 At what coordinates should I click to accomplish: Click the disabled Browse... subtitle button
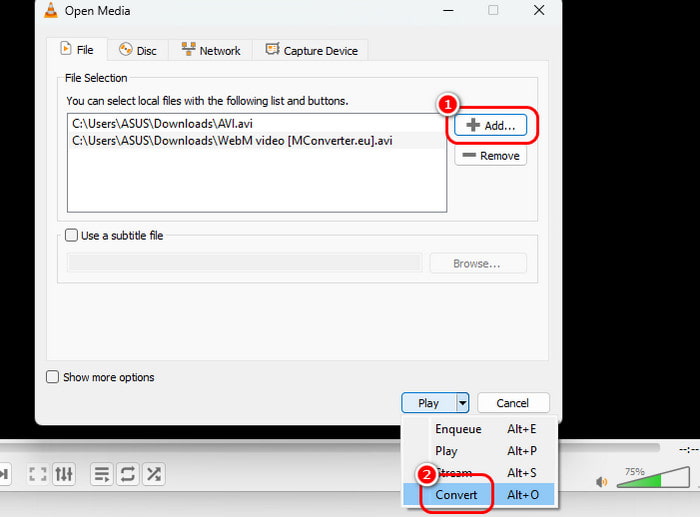[x=478, y=263]
